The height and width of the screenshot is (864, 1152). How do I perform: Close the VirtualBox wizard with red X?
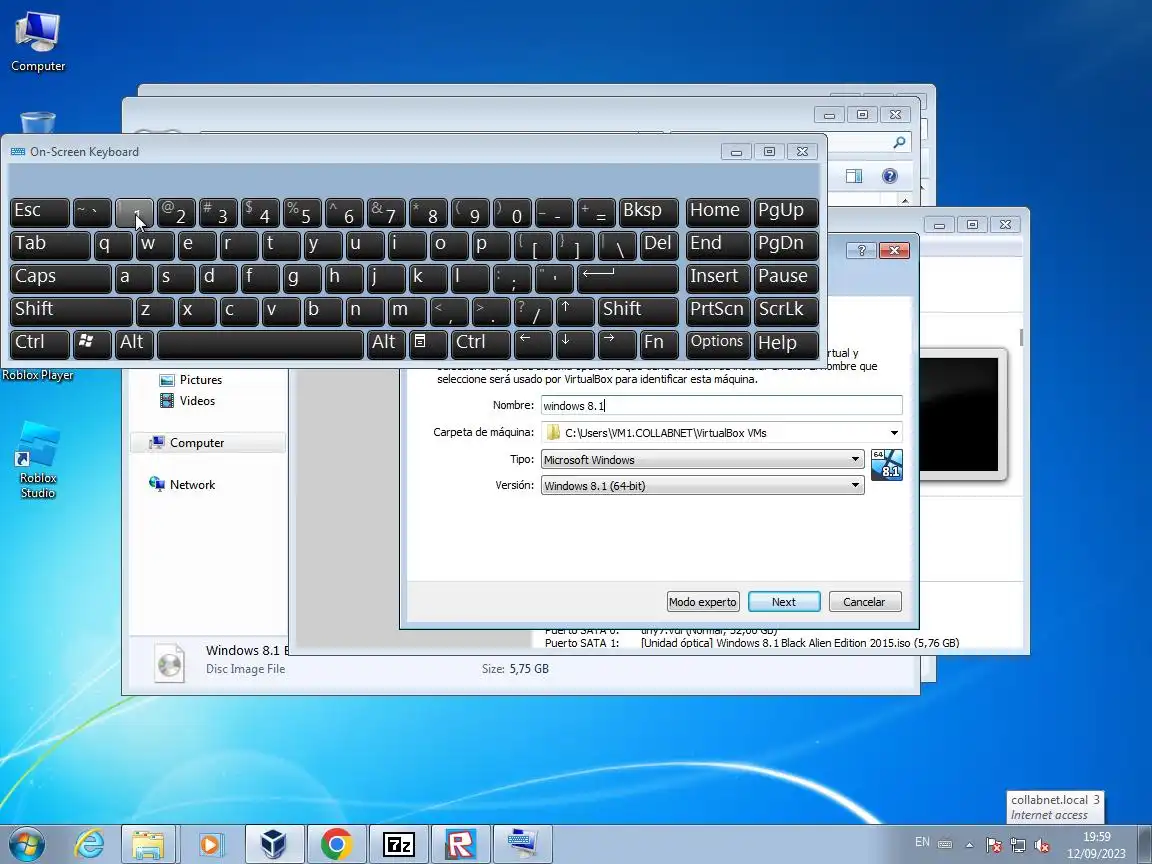pos(894,251)
